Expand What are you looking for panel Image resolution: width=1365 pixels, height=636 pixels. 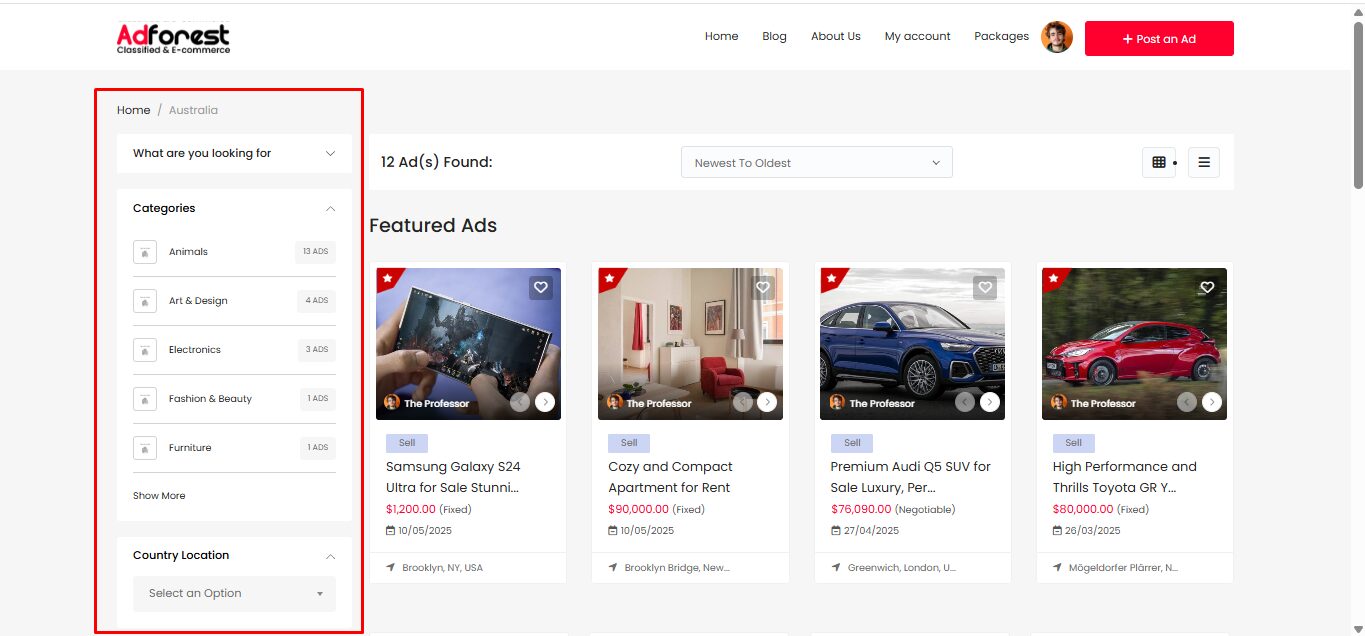click(x=234, y=153)
